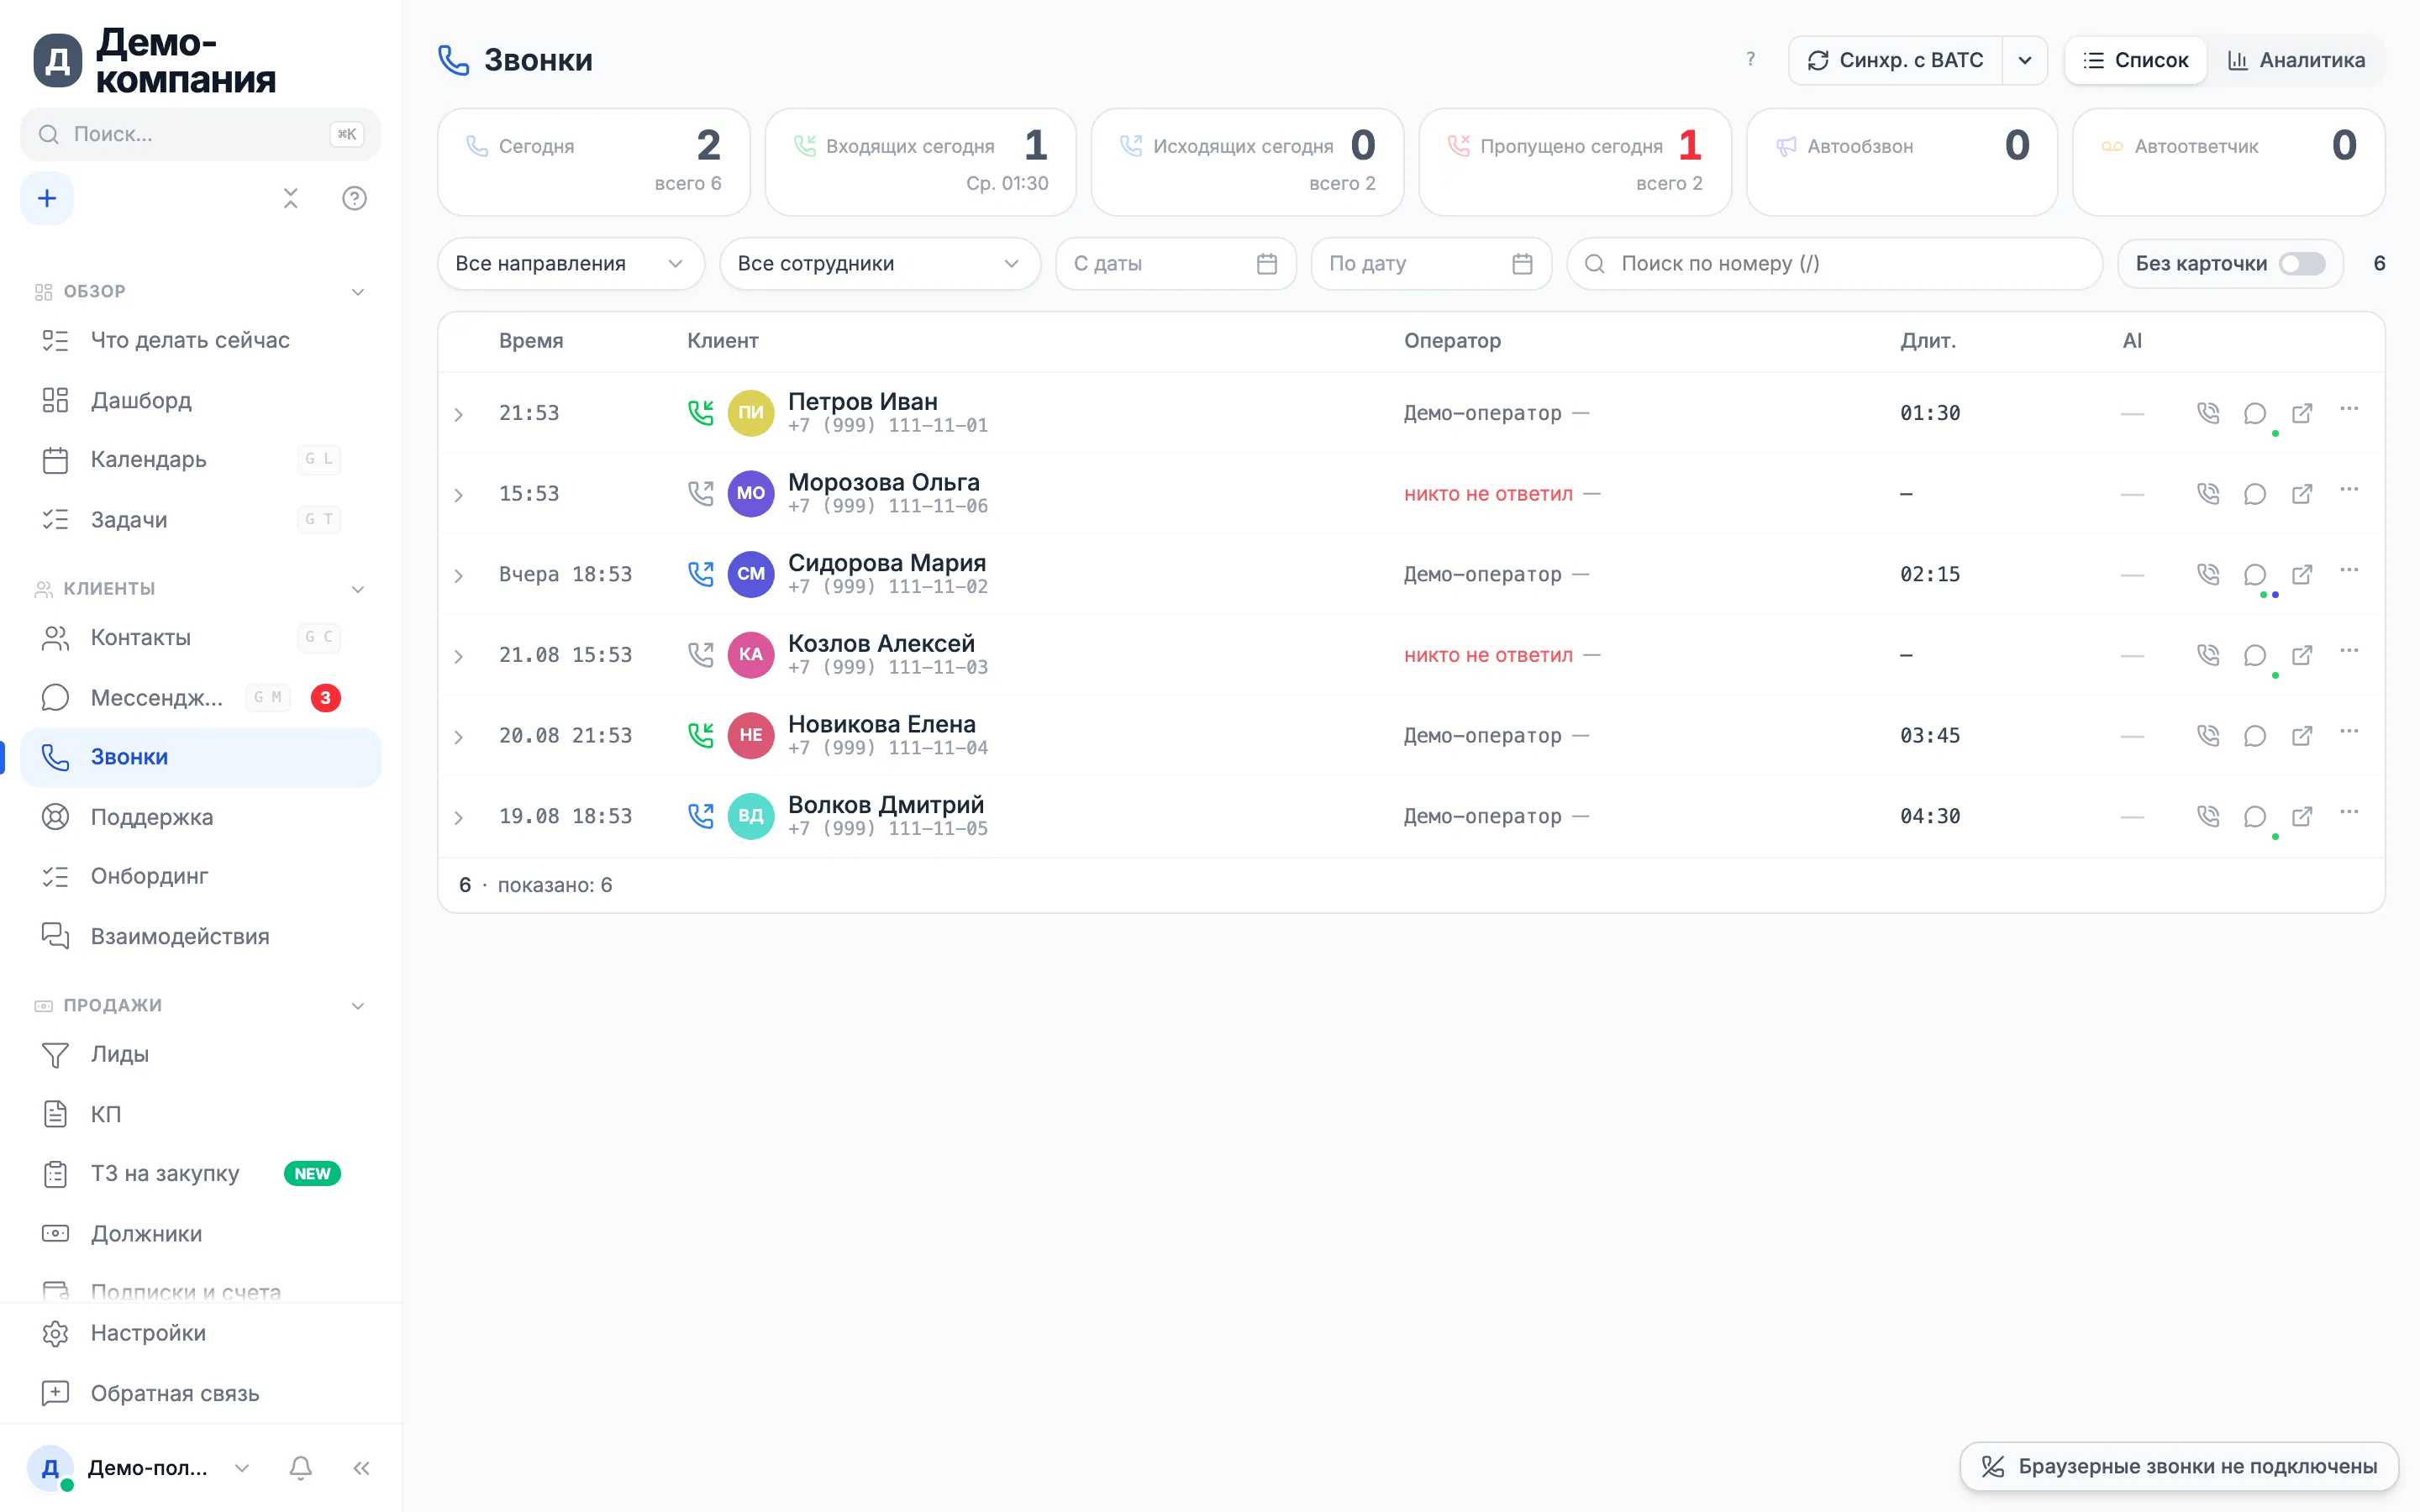Expand the 15:53 Морозова Ольга call row

click(x=458, y=495)
